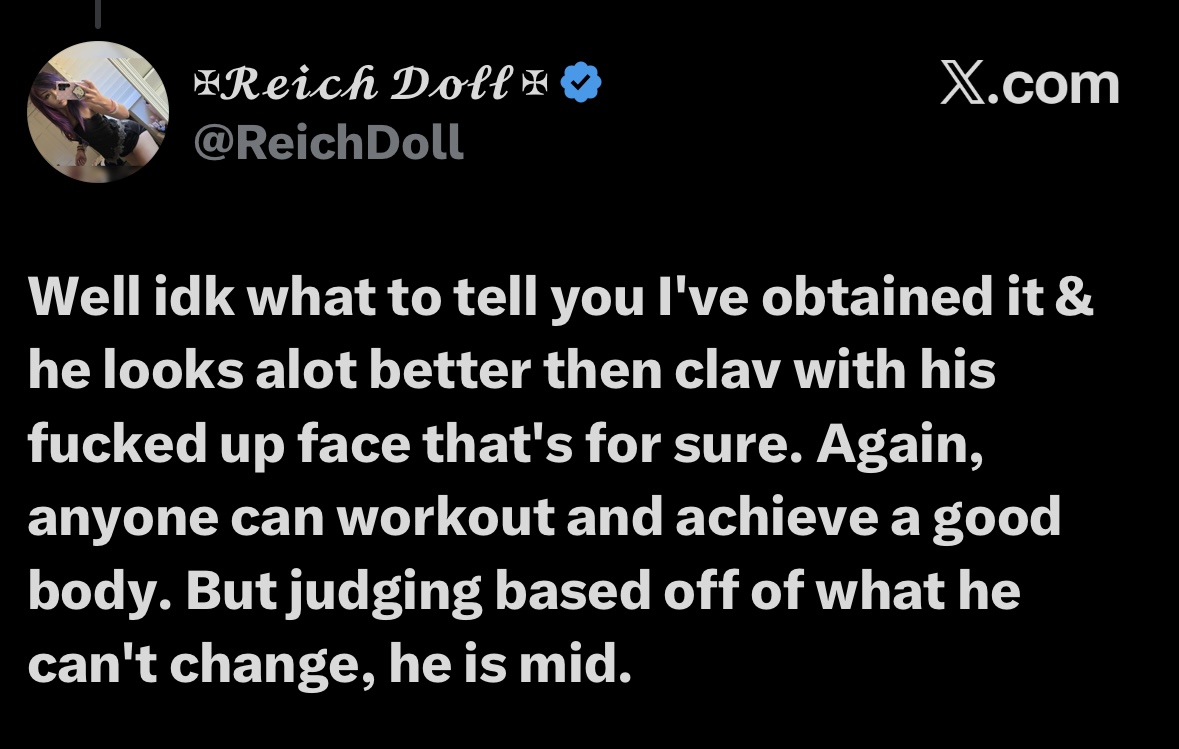The width and height of the screenshot is (1179, 749).
Task: Click the phrase anyone can workout
Action: click(x=292, y=517)
